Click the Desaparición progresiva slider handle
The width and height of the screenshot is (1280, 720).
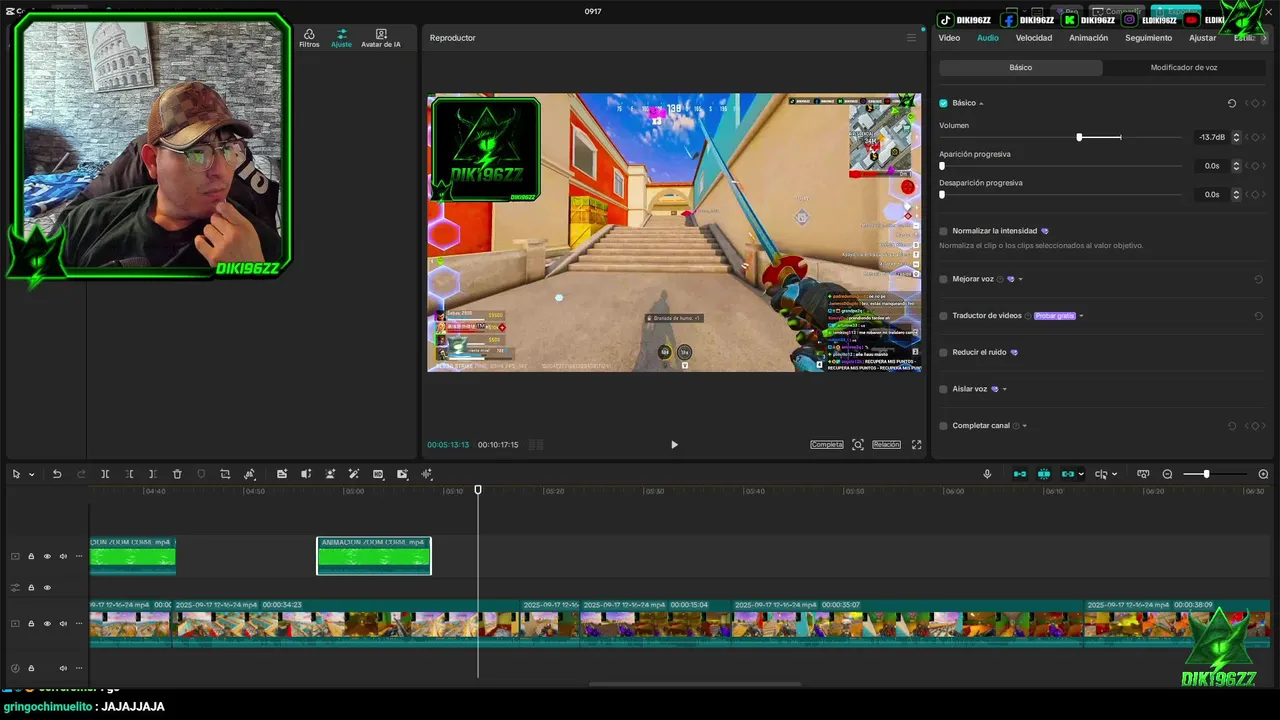click(942, 195)
